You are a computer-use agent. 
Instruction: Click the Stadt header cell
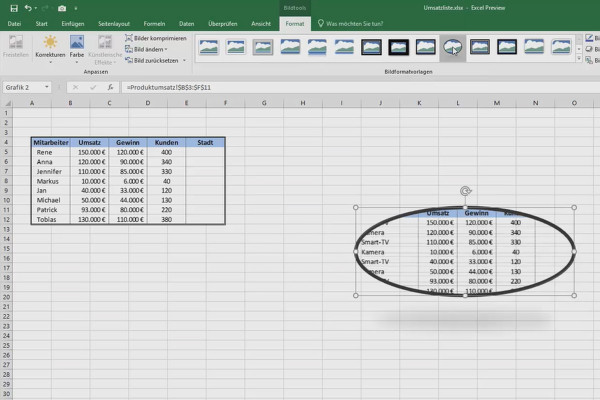pyautogui.click(x=205, y=142)
